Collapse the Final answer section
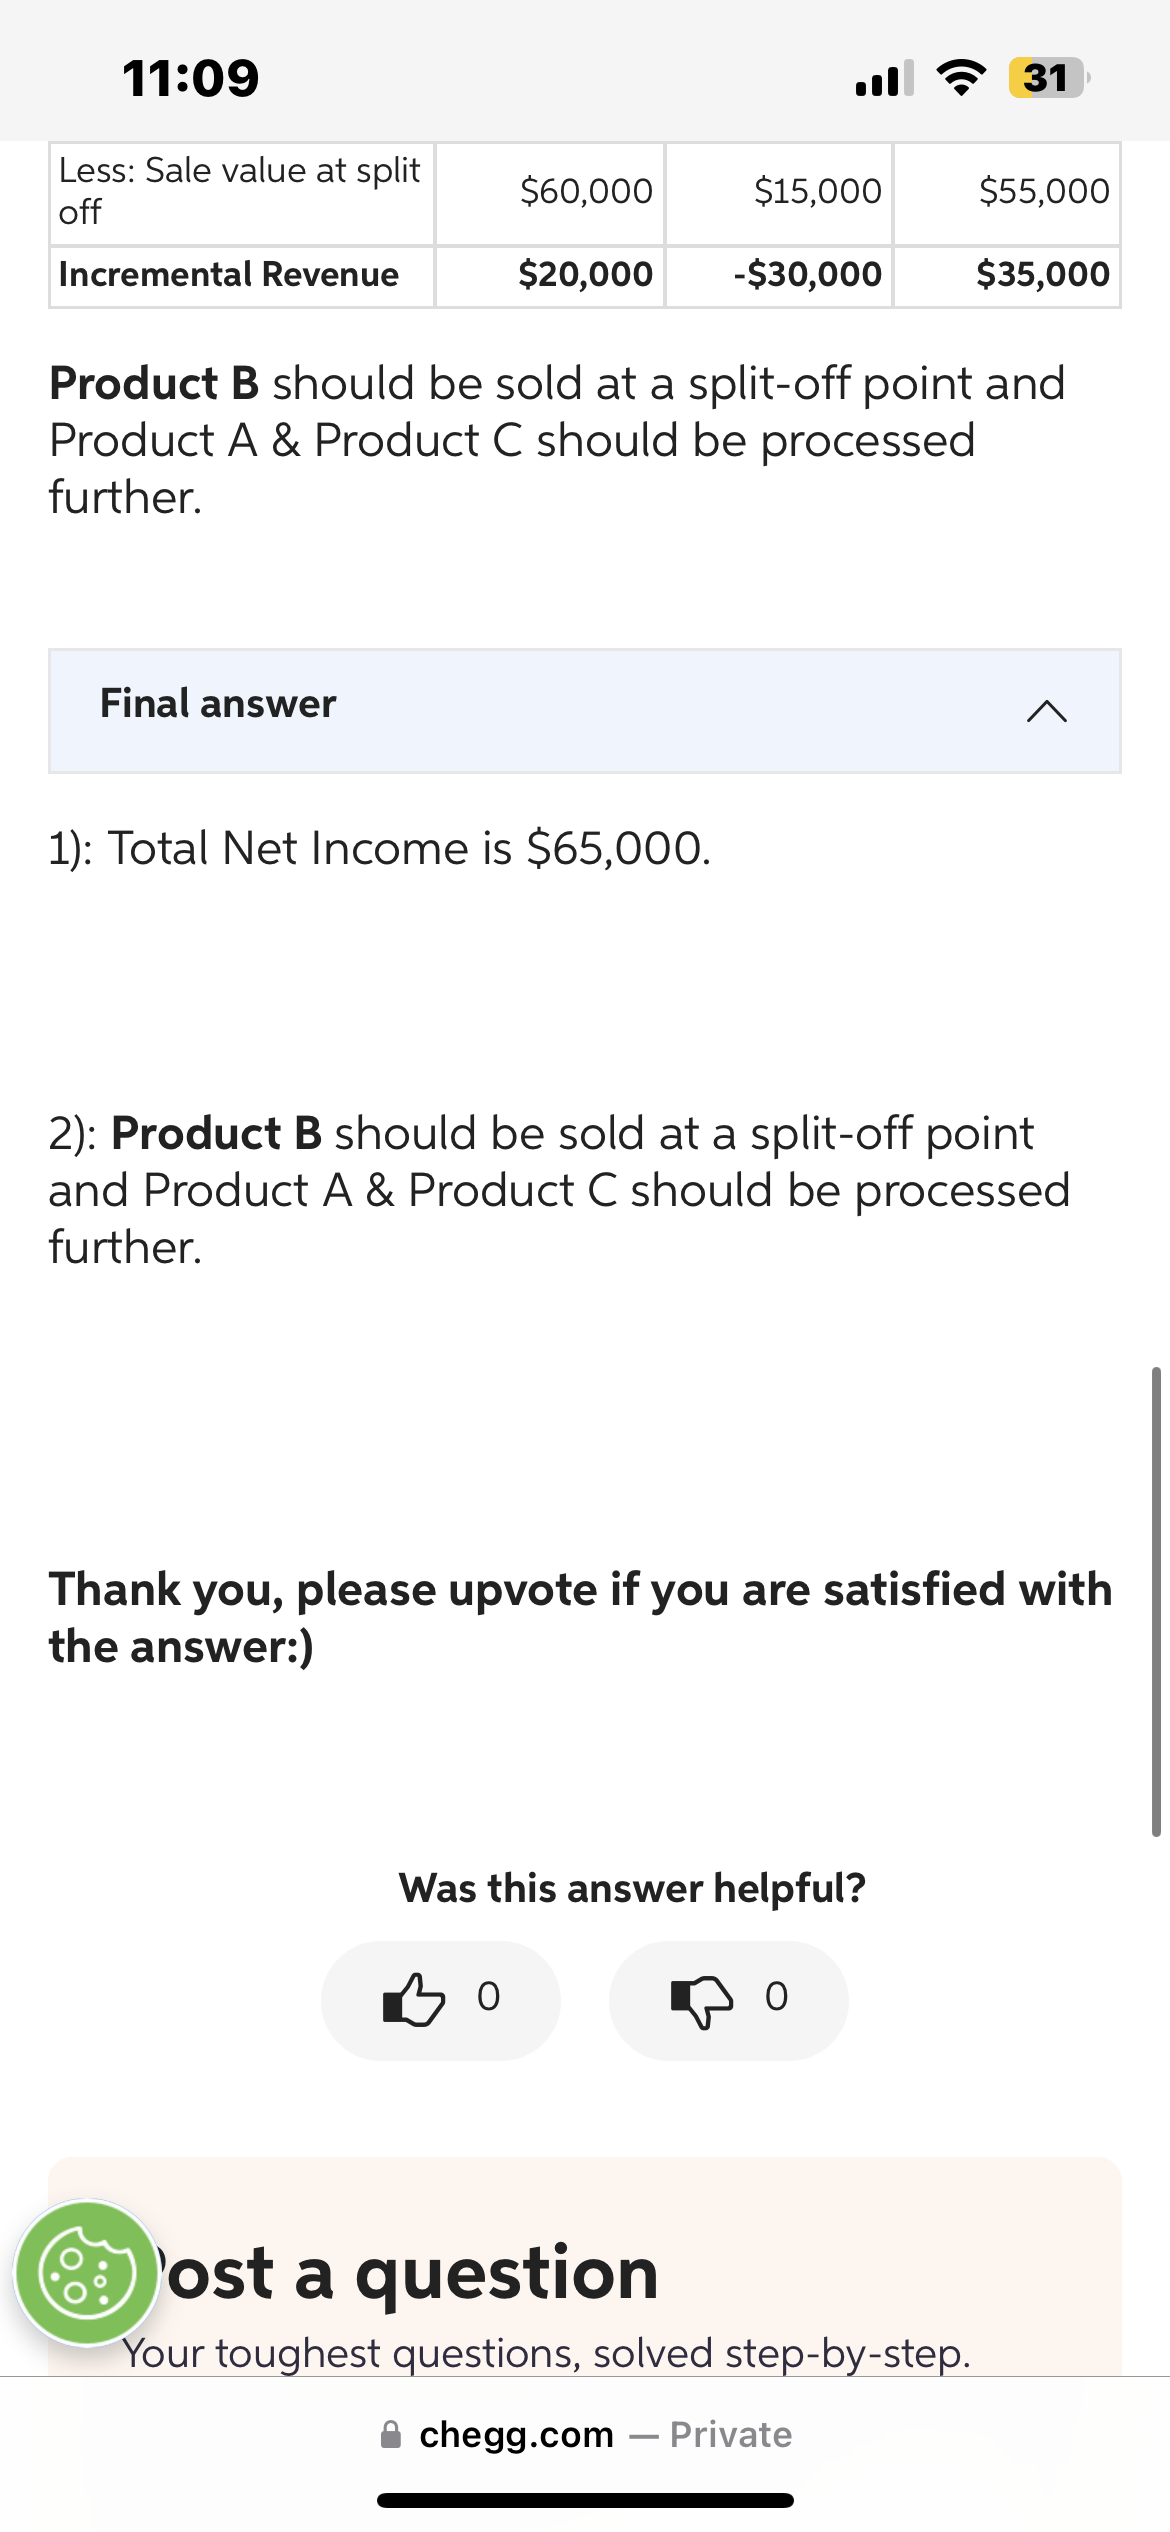This screenshot has width=1170, height=2532. point(584,710)
